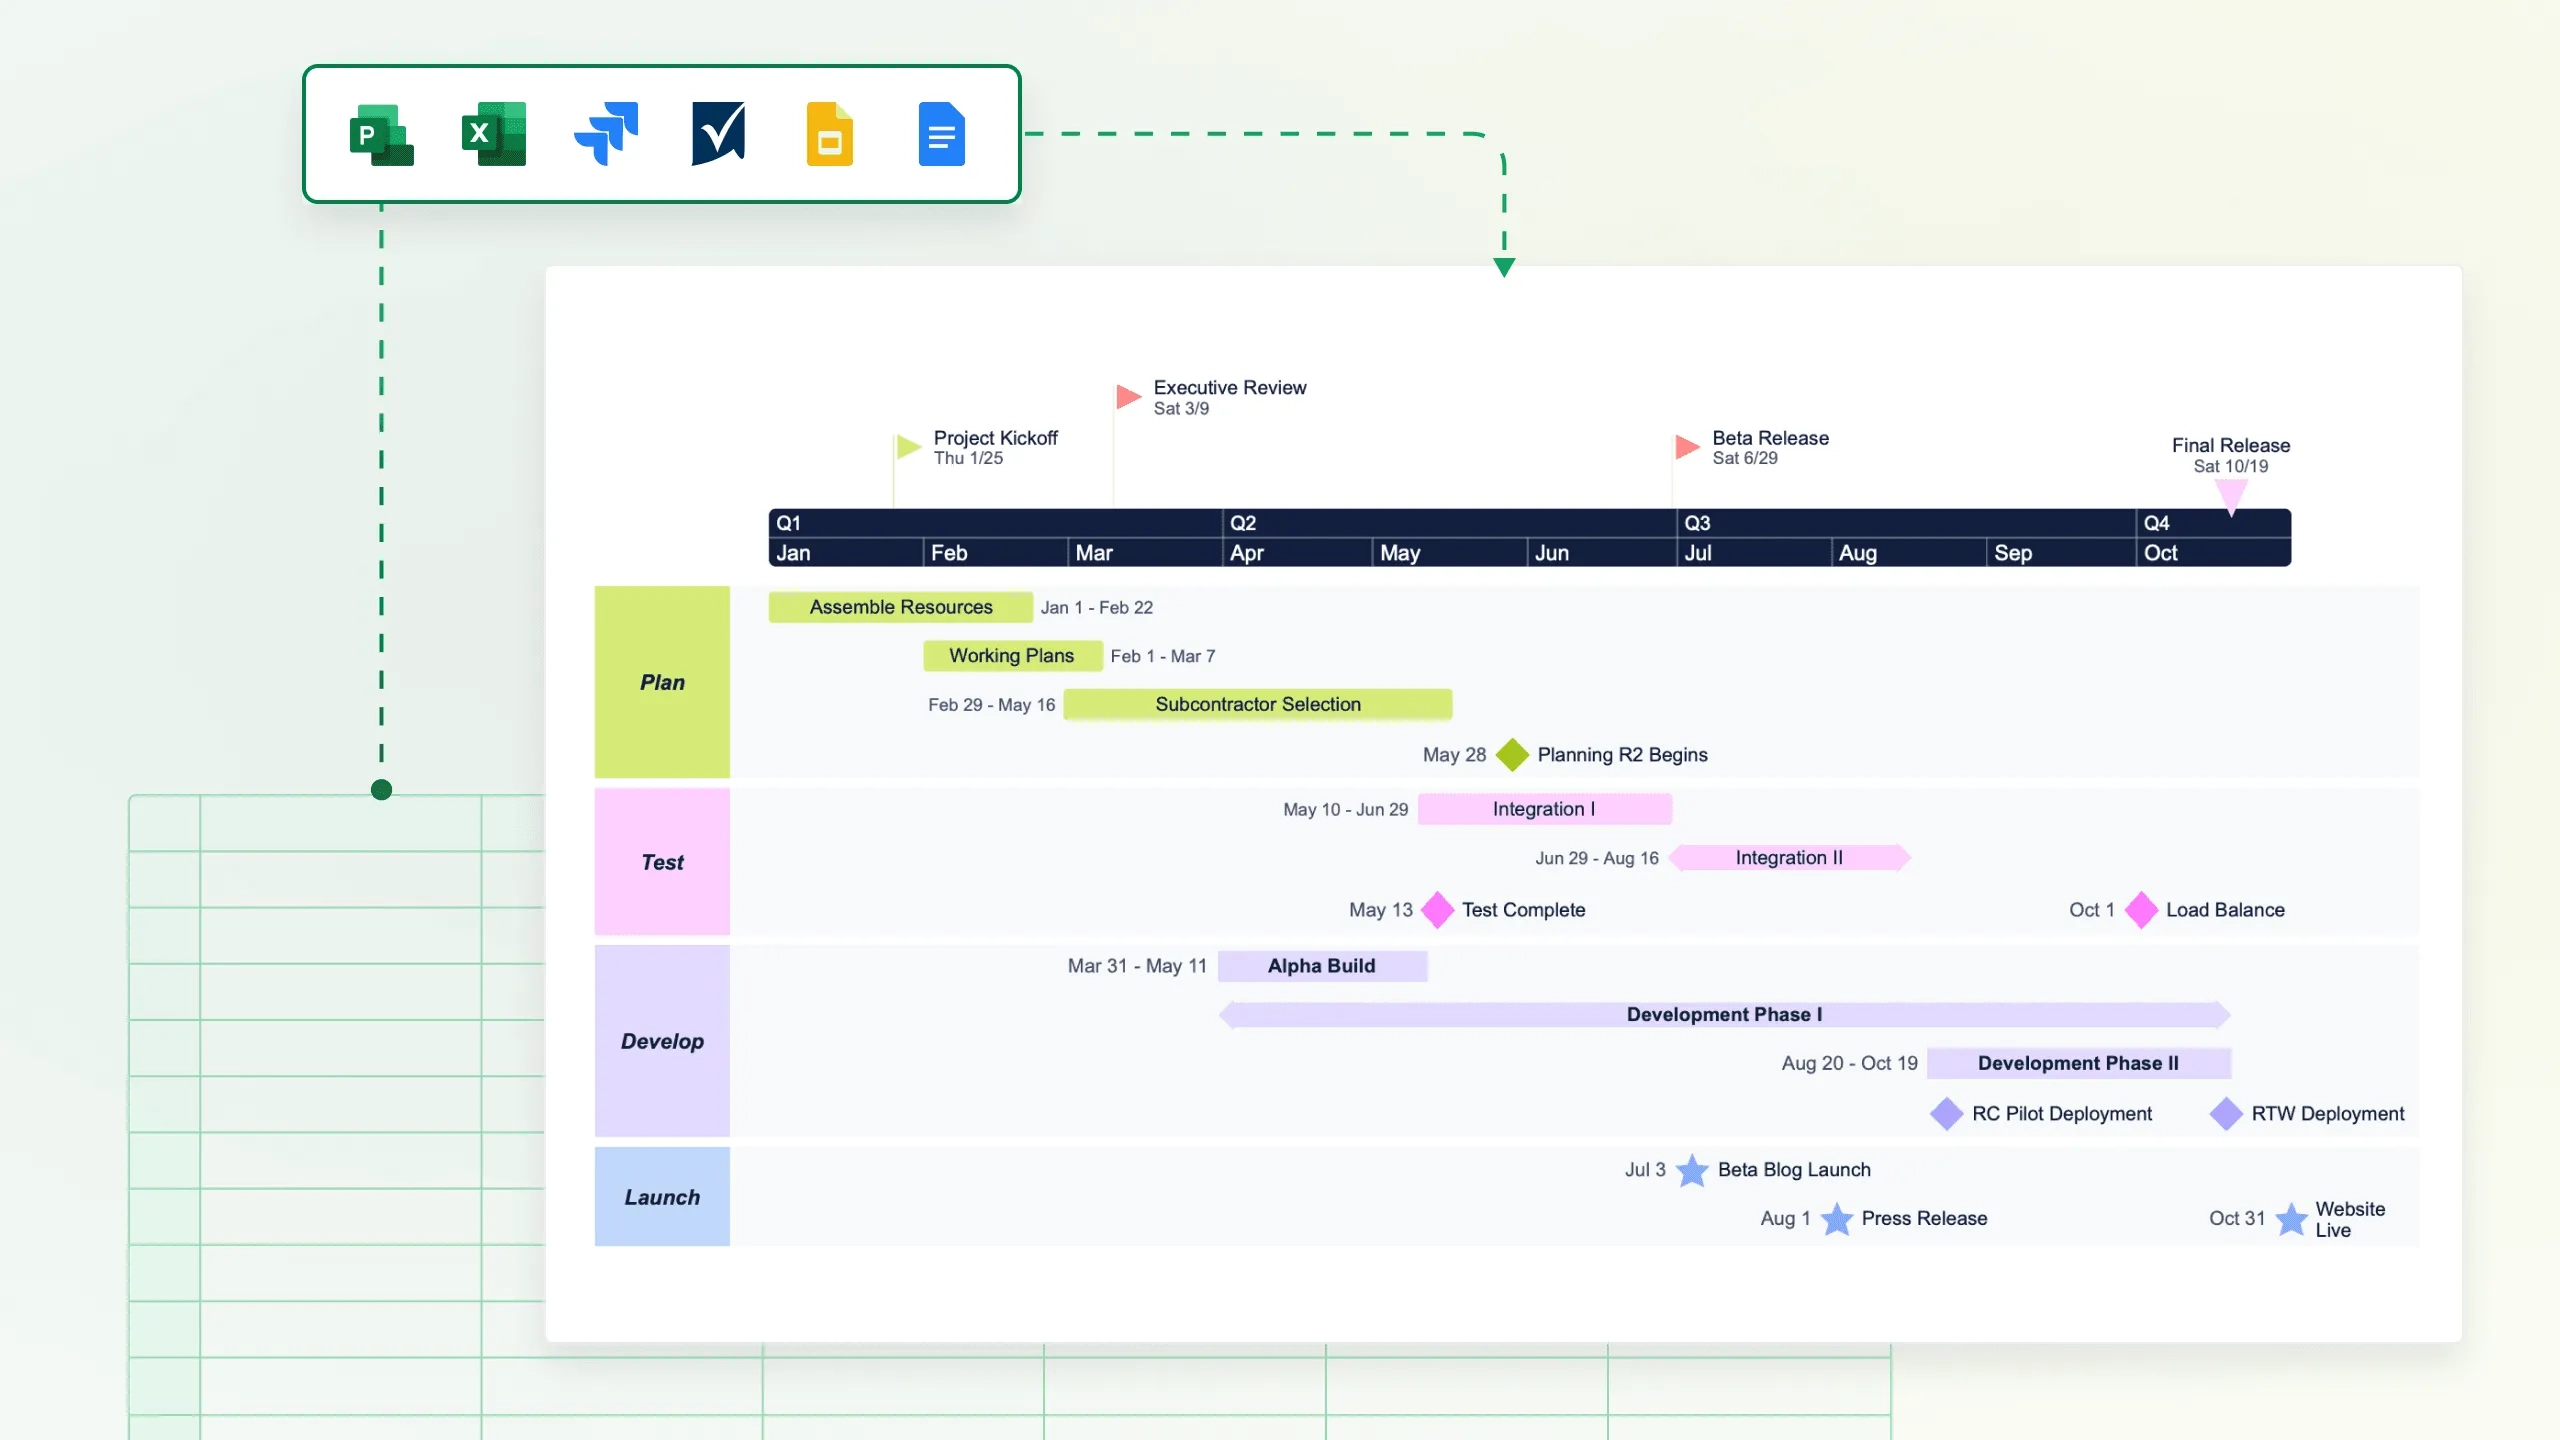This screenshot has width=2560, height=1440.
Task: Select the Development Phase I bar
Action: click(1724, 1014)
